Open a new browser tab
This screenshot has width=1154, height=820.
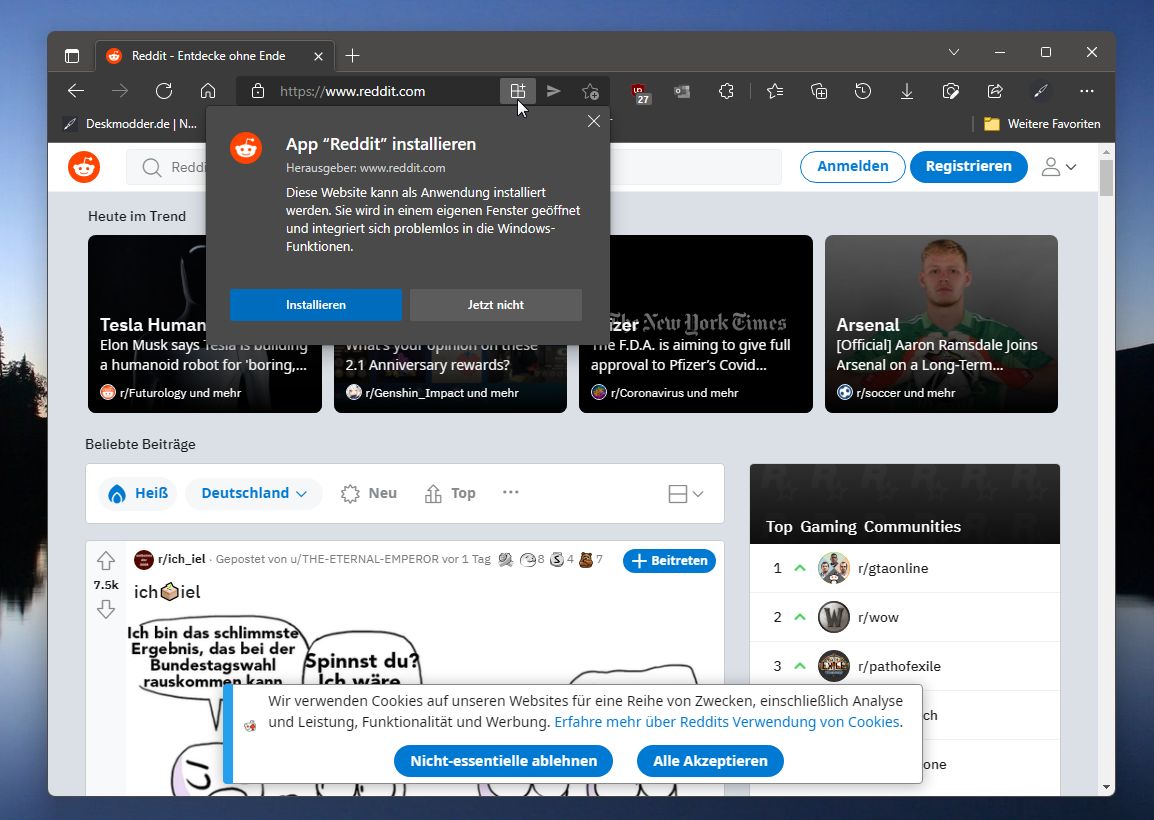point(353,56)
